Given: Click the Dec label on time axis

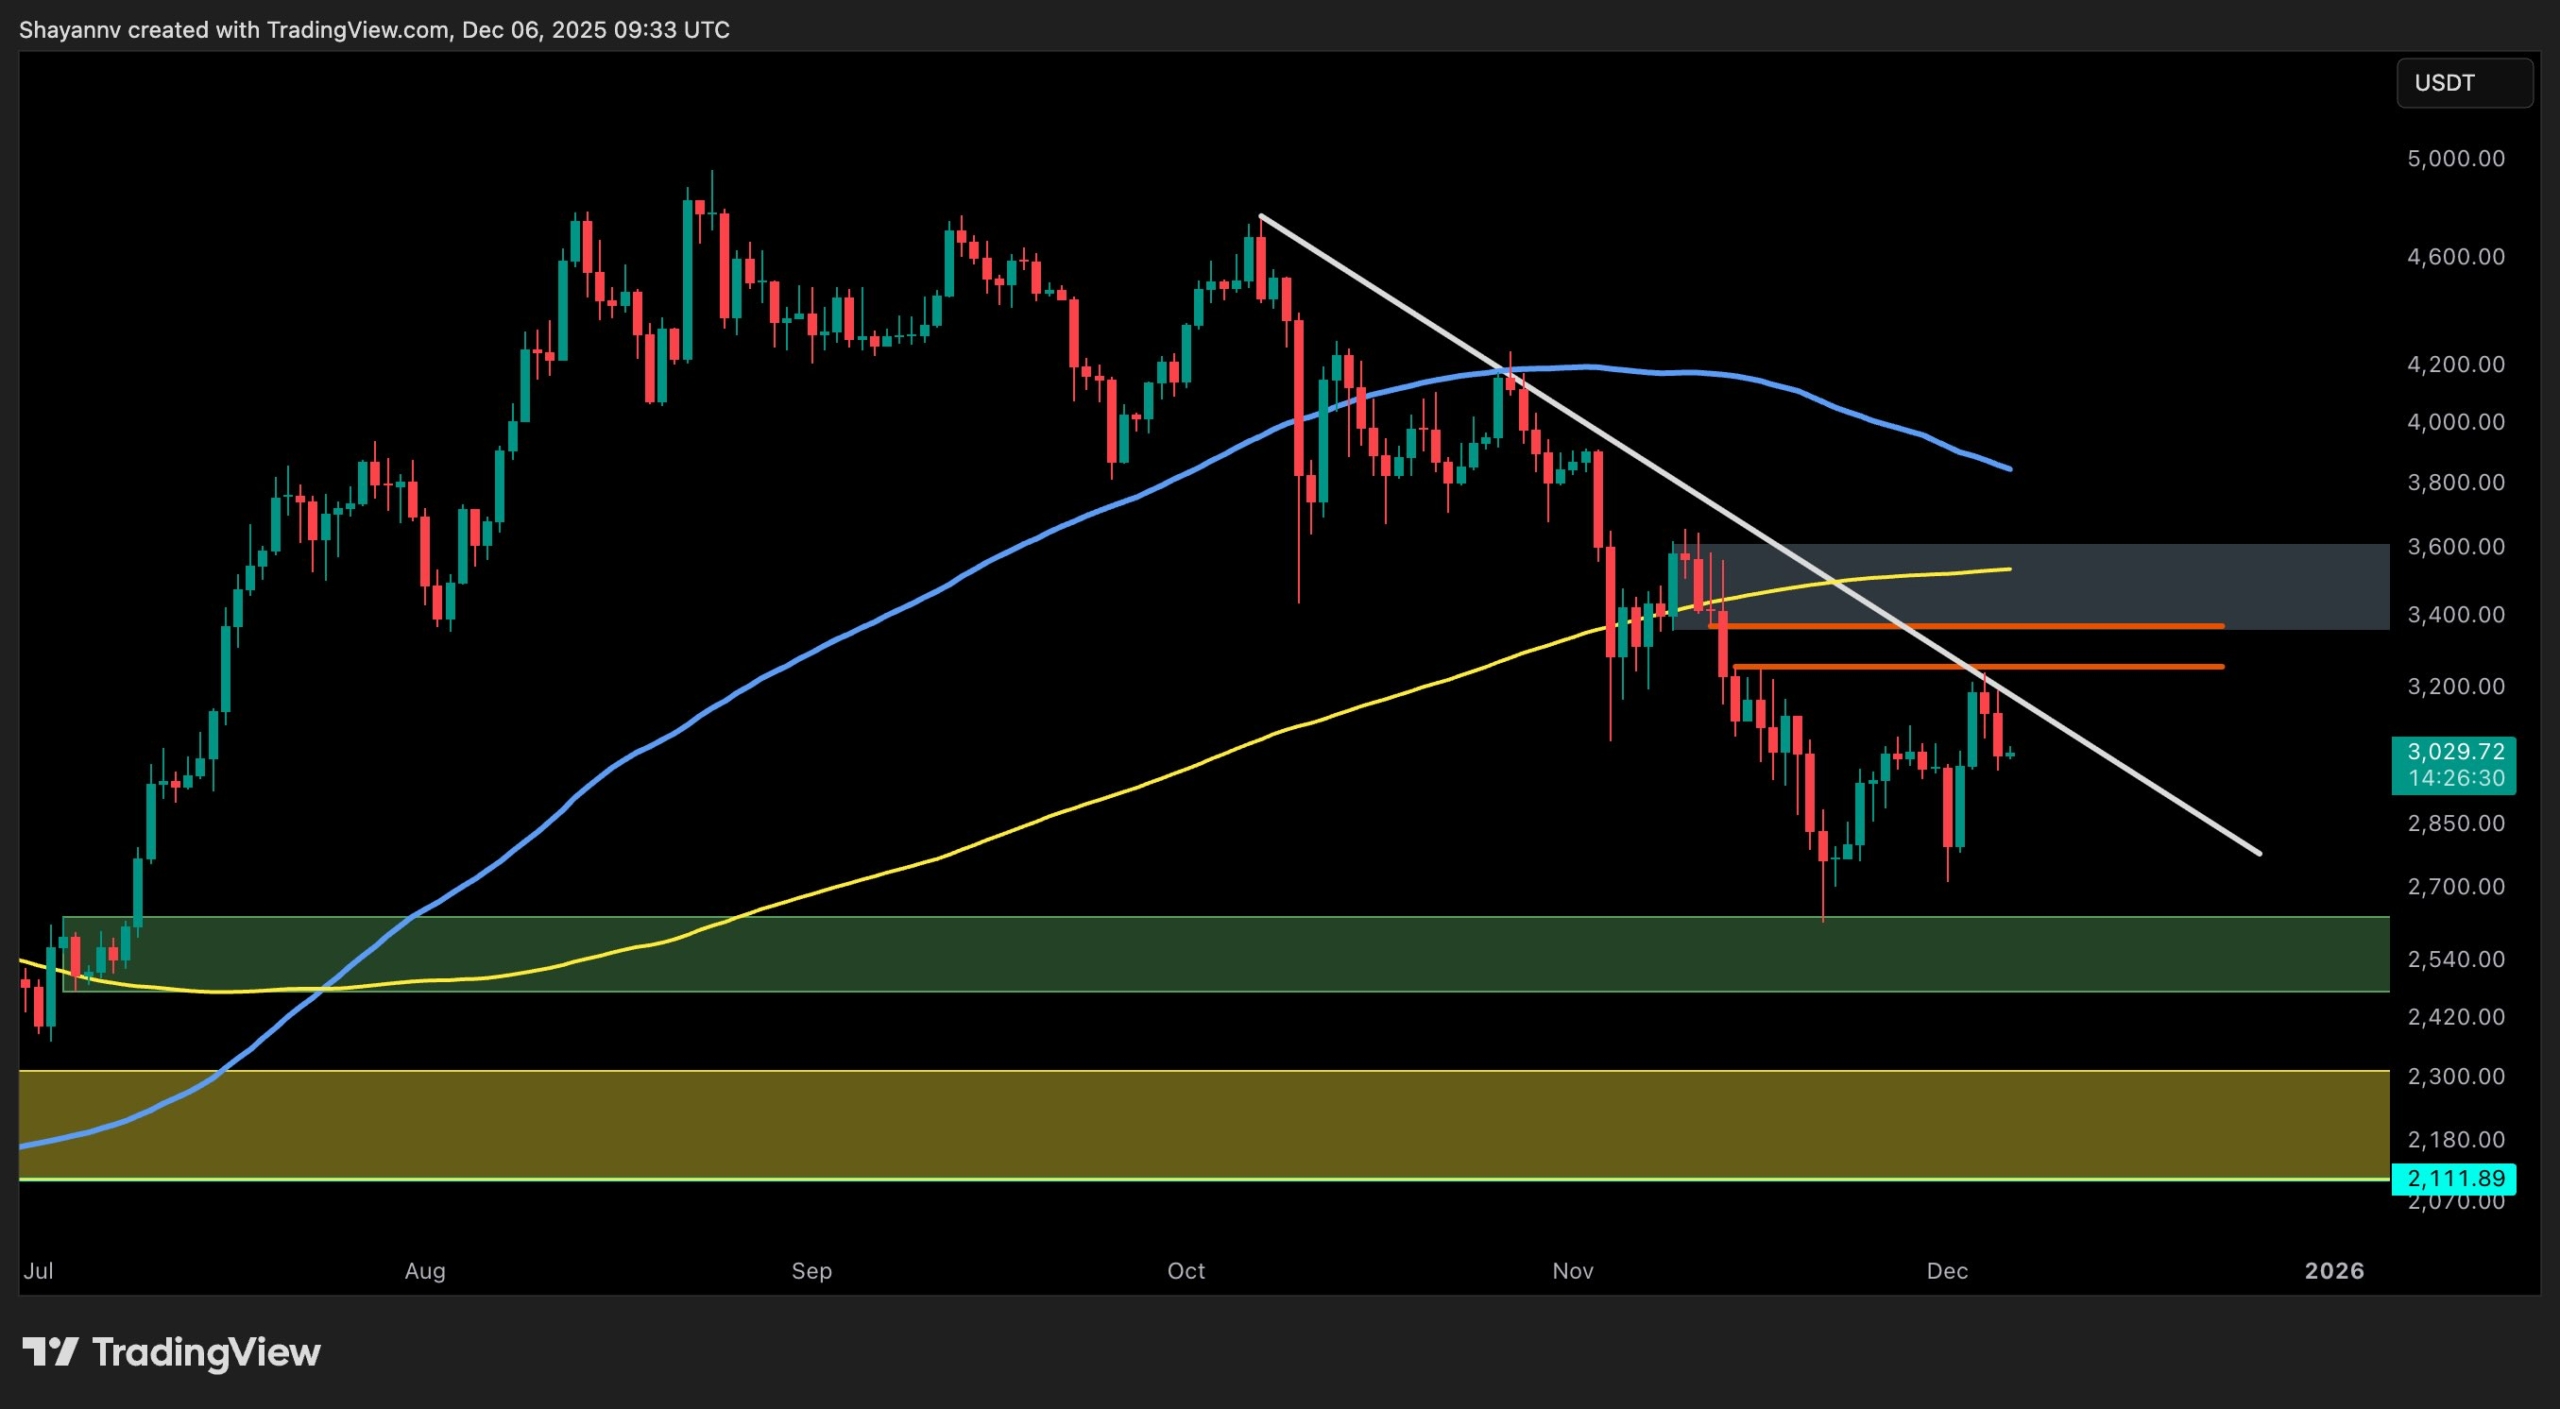Looking at the screenshot, I should tap(1949, 1271).
